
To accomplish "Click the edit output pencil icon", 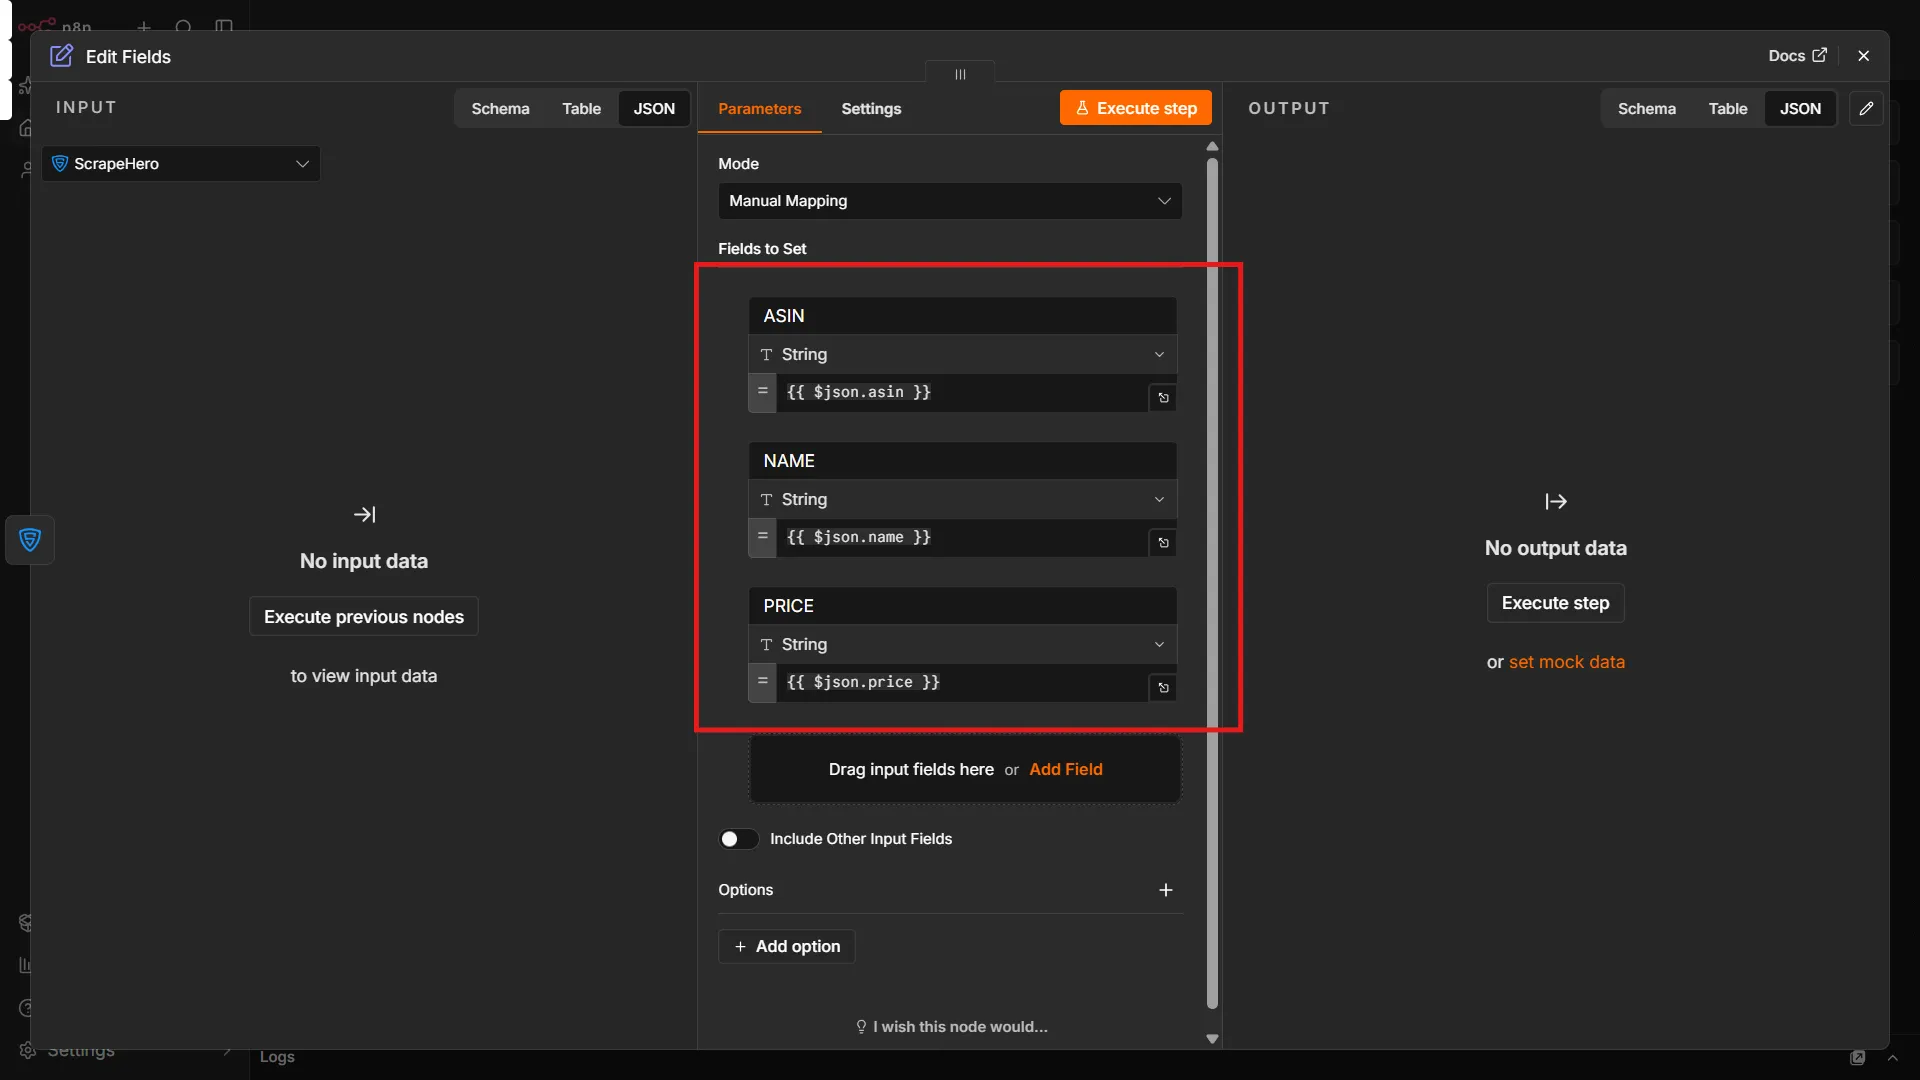I will click(1866, 108).
